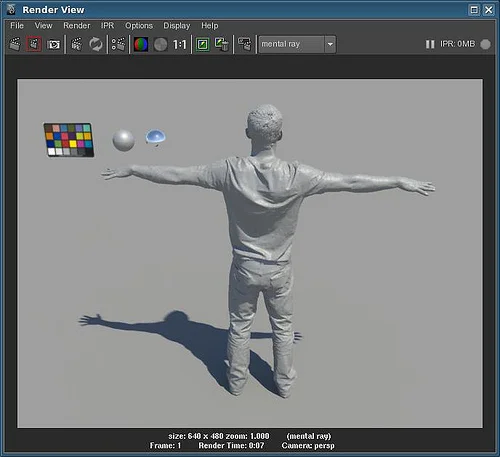Image resolution: width=500 pixels, height=457 pixels.
Task: Click the Snapshot camera icon
Action: pyautogui.click(x=53, y=44)
